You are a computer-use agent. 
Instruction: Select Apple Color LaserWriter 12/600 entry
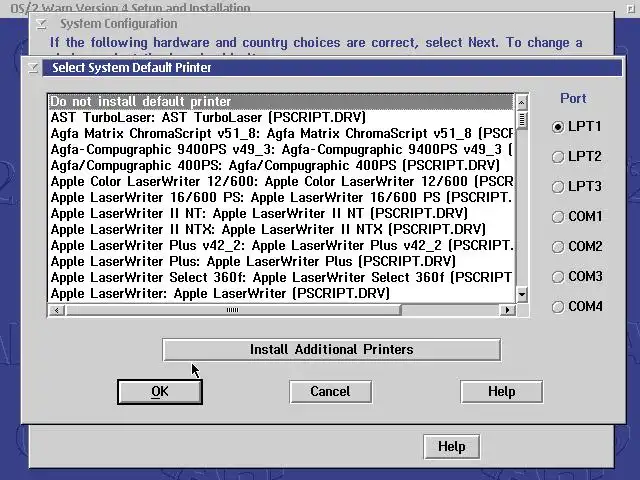point(281,181)
